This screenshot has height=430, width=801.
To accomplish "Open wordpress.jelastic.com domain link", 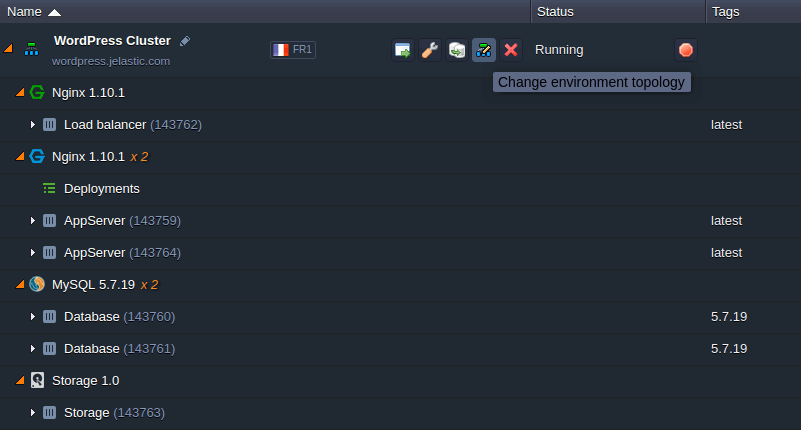I will click(x=111, y=61).
